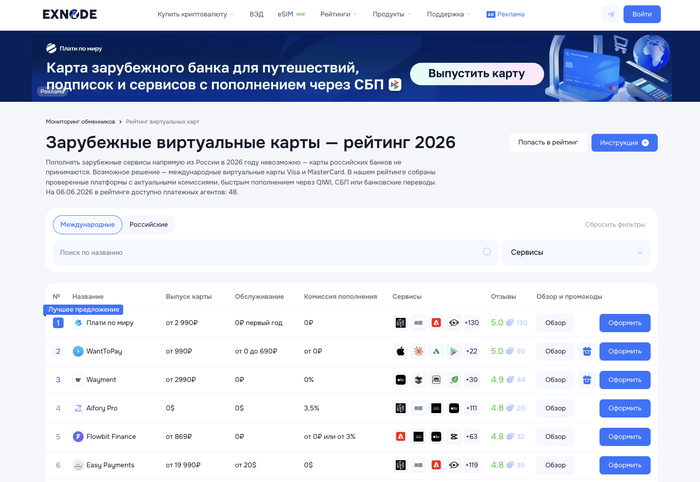
Task: Click the Wayment name text
Action: pyautogui.click(x=101, y=380)
